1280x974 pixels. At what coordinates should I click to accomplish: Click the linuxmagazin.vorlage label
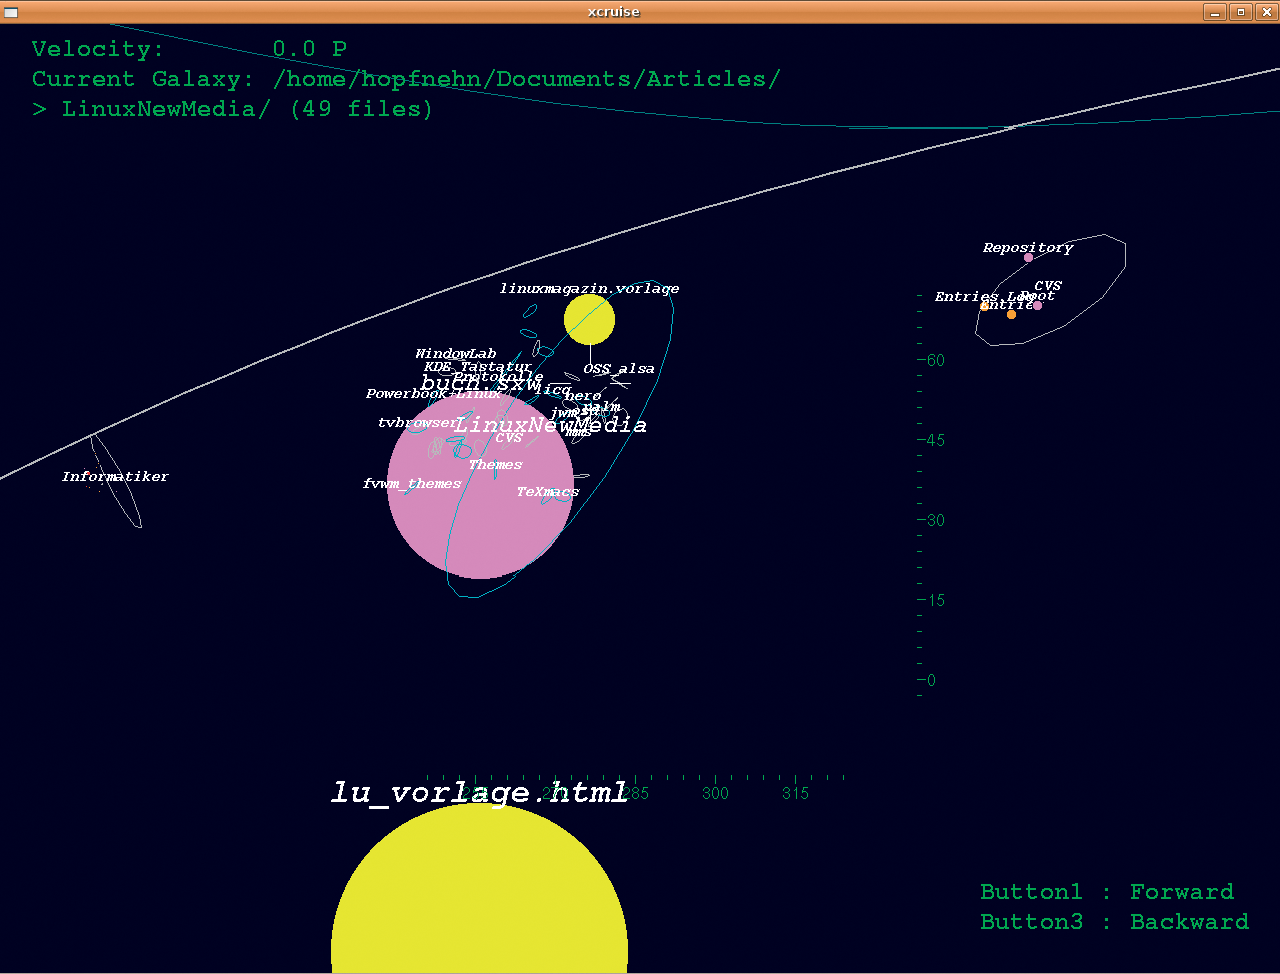coord(589,288)
